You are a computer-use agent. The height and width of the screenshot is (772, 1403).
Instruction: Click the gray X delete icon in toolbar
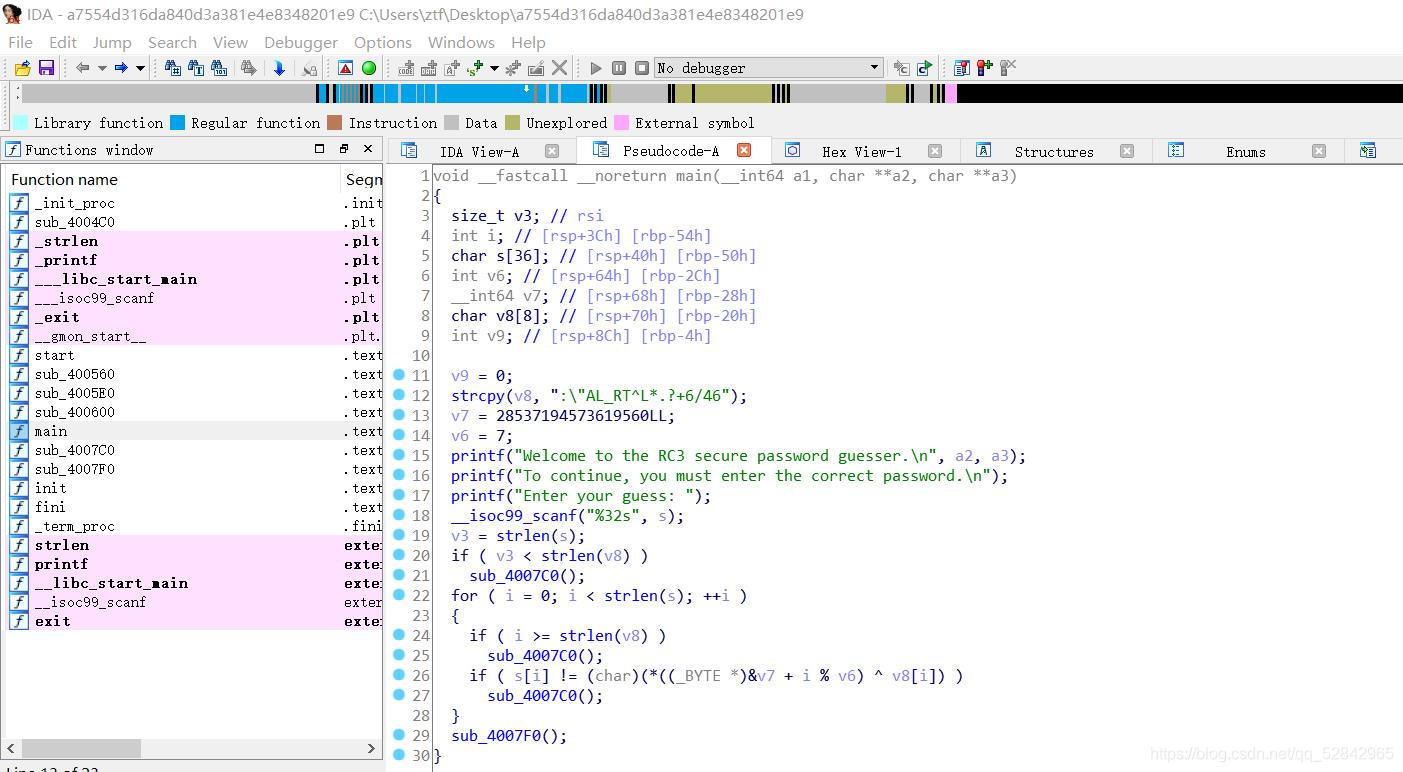tap(560, 68)
